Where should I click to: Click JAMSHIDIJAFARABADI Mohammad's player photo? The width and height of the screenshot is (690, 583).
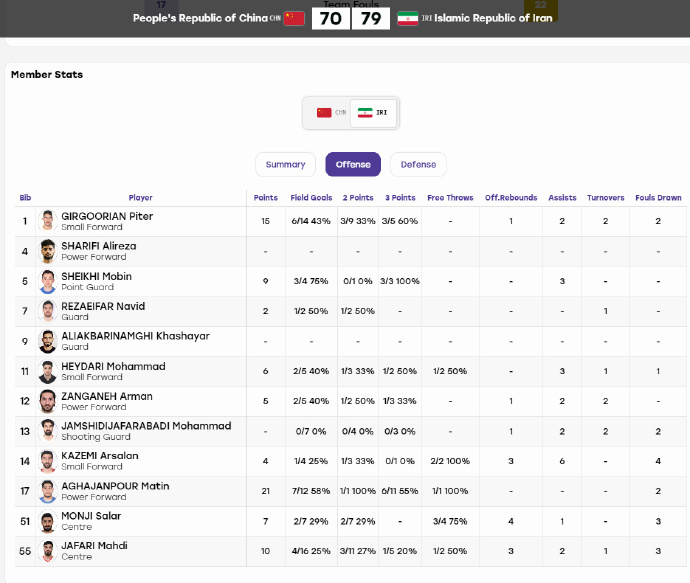tap(48, 431)
